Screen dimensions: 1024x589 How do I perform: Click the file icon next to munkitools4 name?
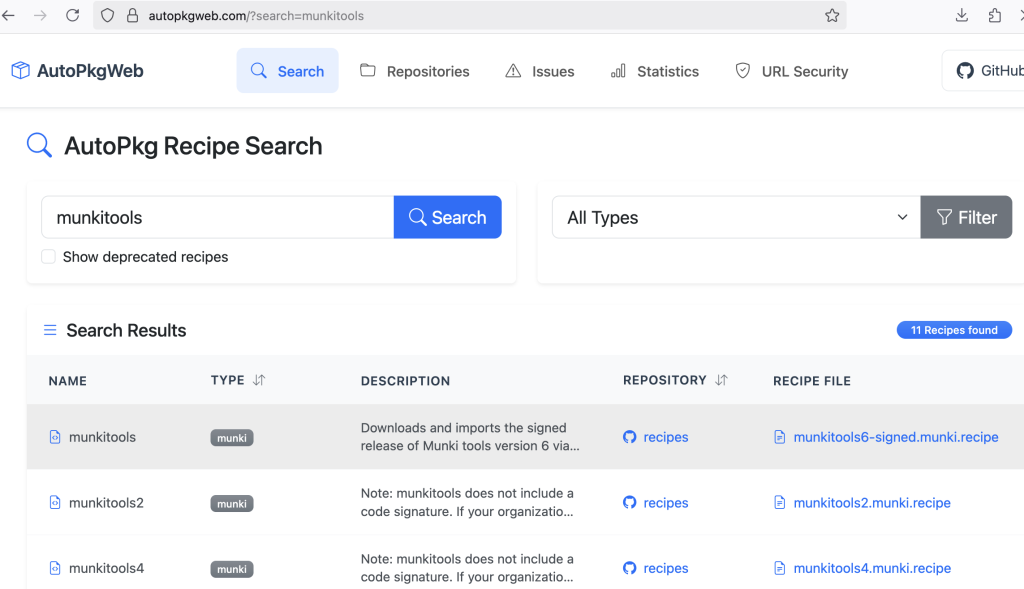pos(55,568)
